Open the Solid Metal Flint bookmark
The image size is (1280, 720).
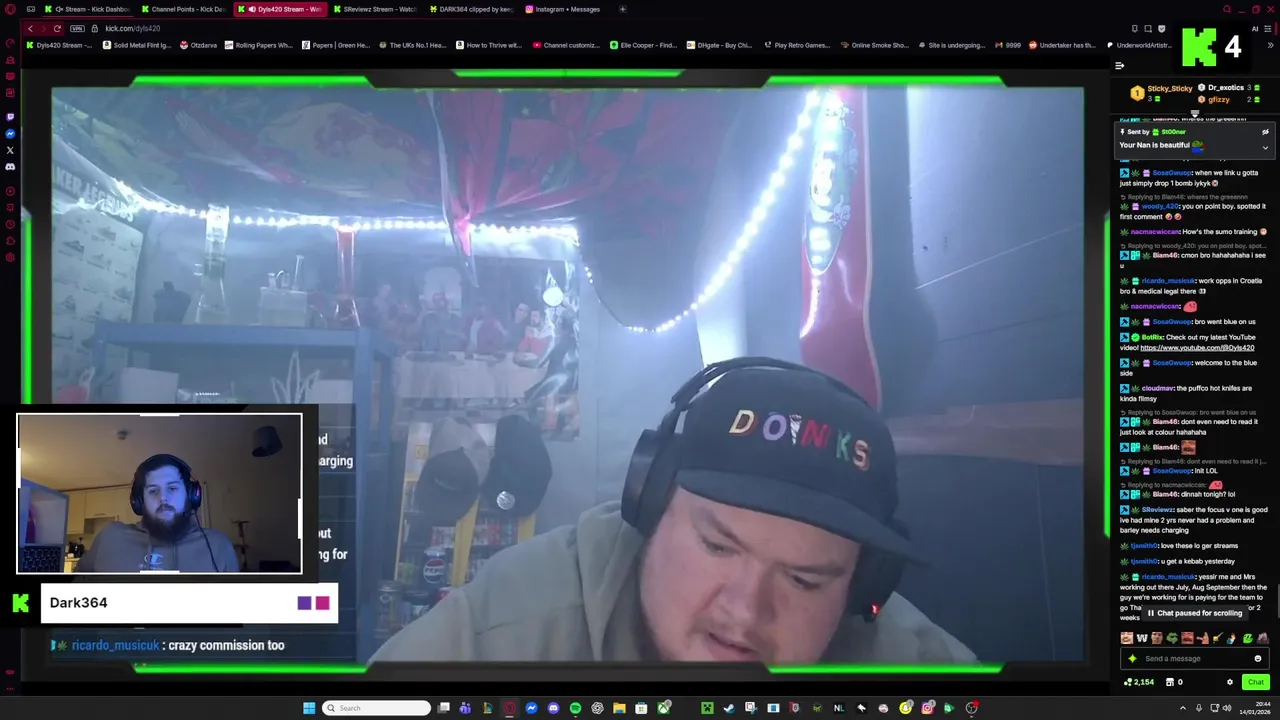coord(138,45)
